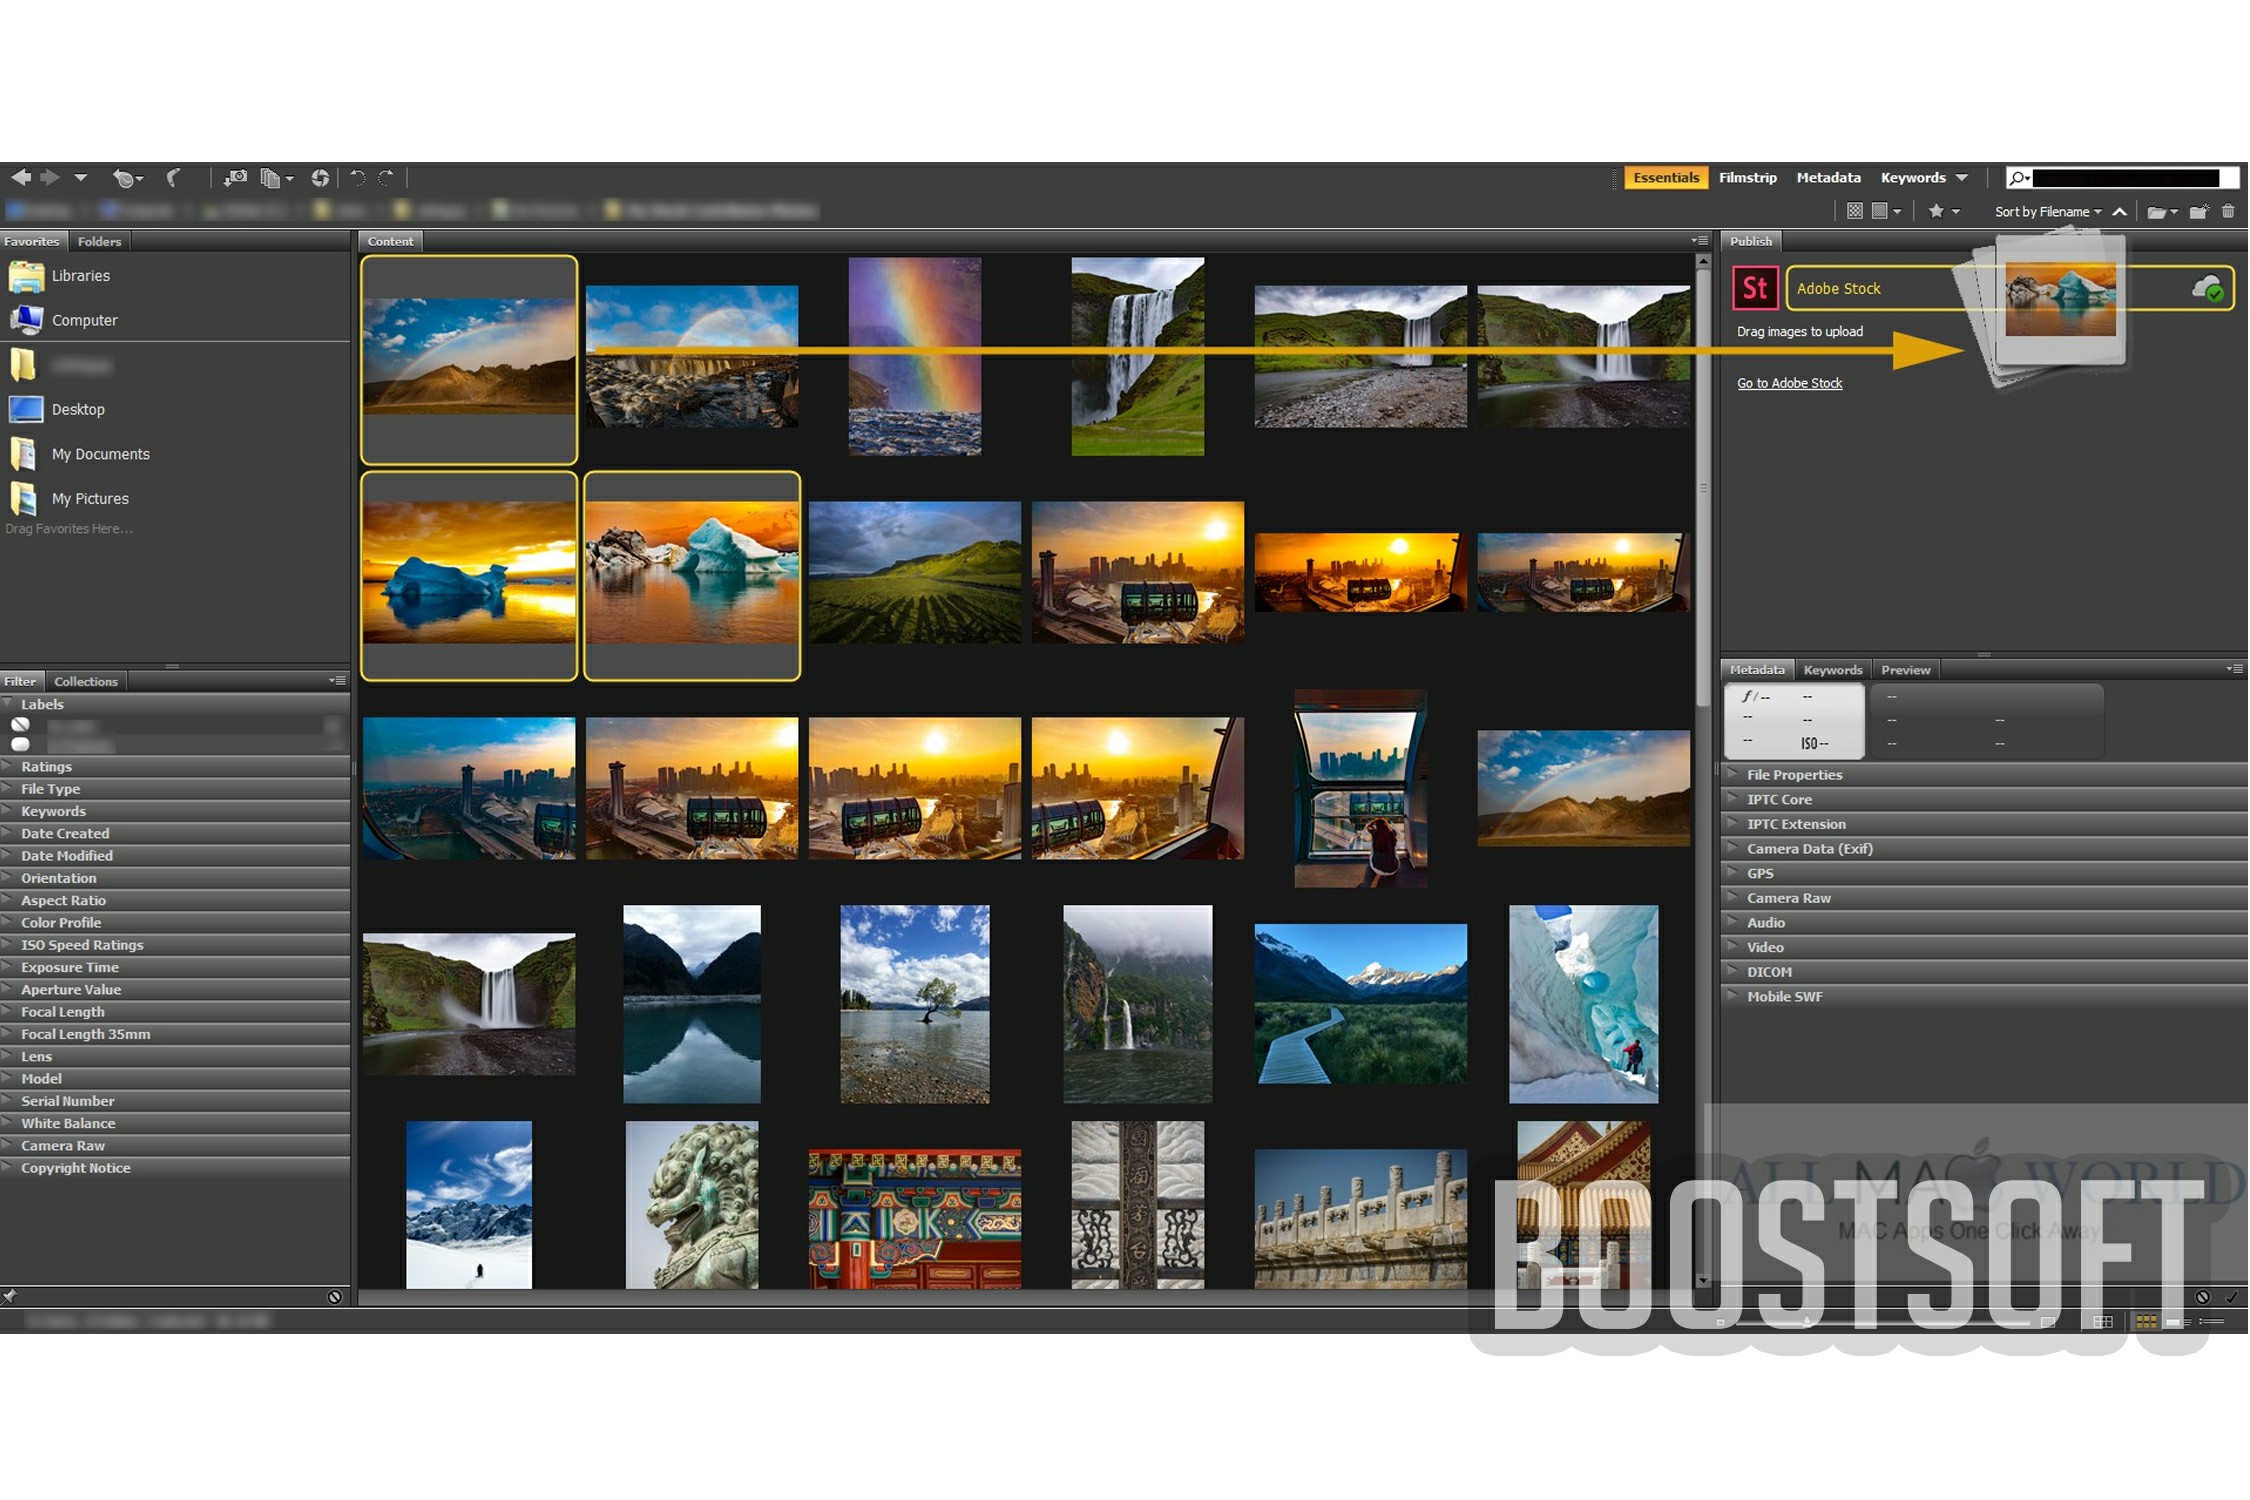Switch to View Content as List
Viewport: 2250px width, 1500px height.
pos(2212,1322)
